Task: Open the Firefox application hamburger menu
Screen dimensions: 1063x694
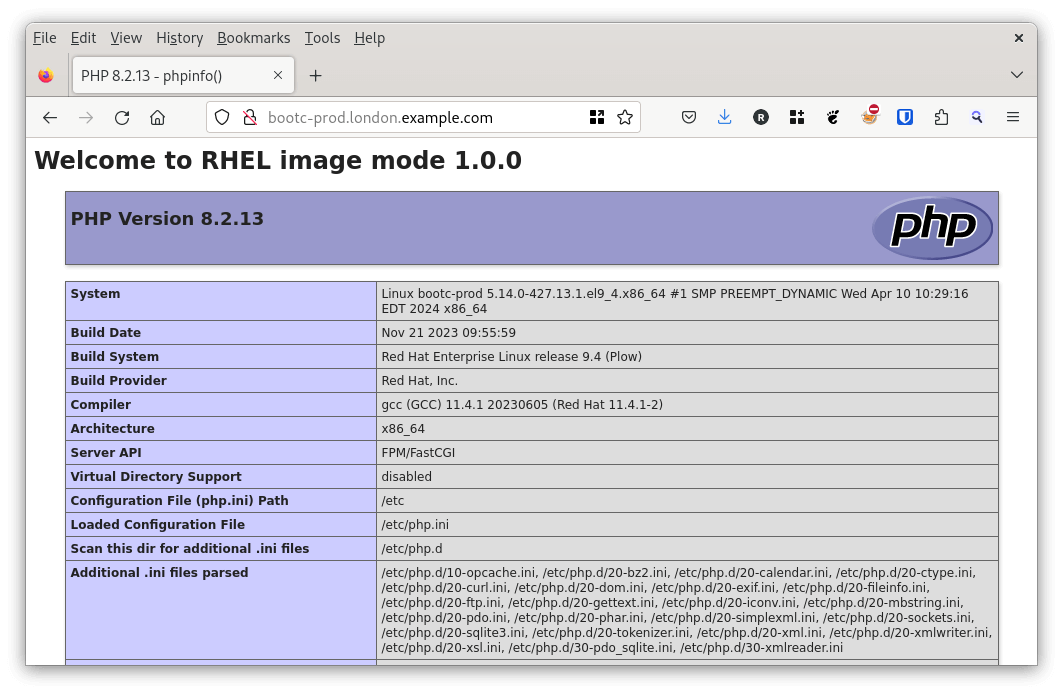Action: click(x=1013, y=117)
